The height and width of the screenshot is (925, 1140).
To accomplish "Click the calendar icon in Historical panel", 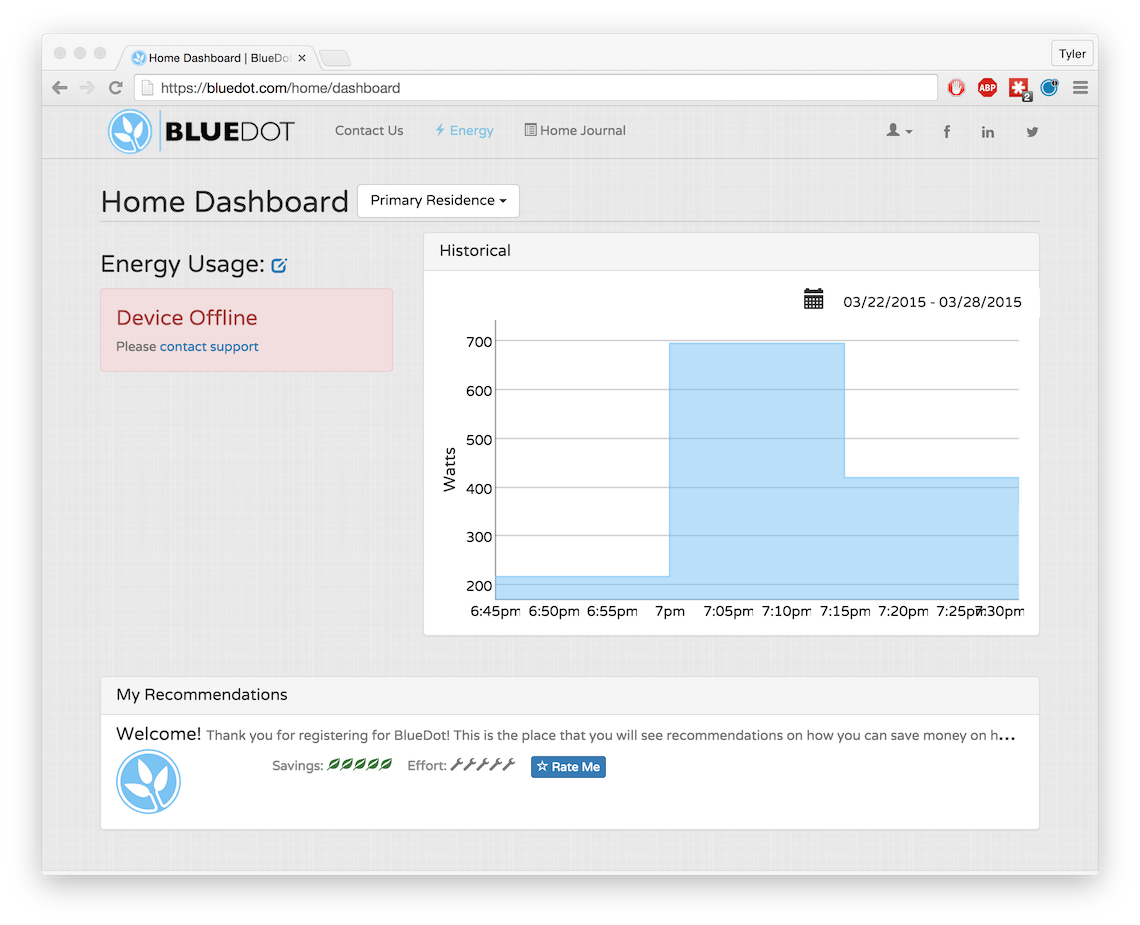I will click(814, 299).
